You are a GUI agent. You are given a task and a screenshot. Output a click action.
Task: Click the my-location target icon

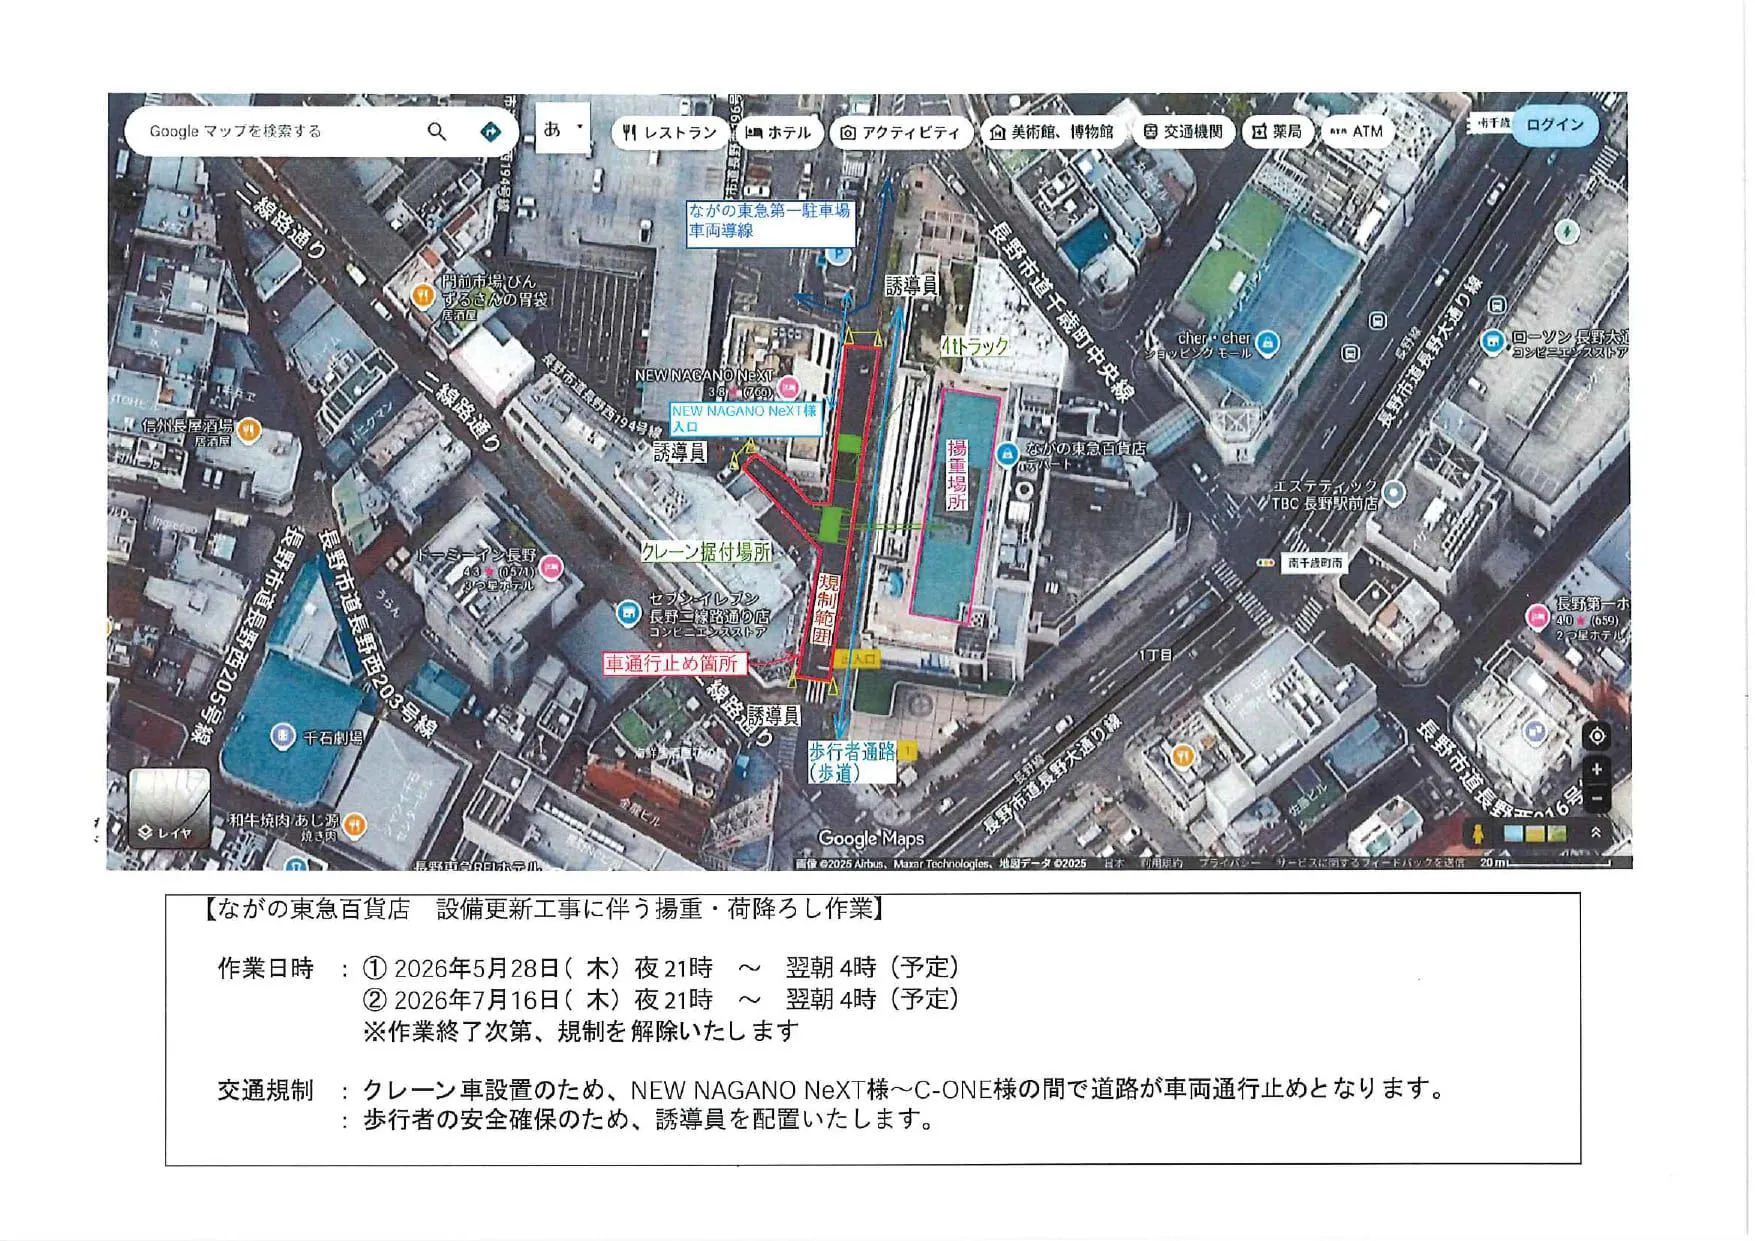(x=1597, y=736)
